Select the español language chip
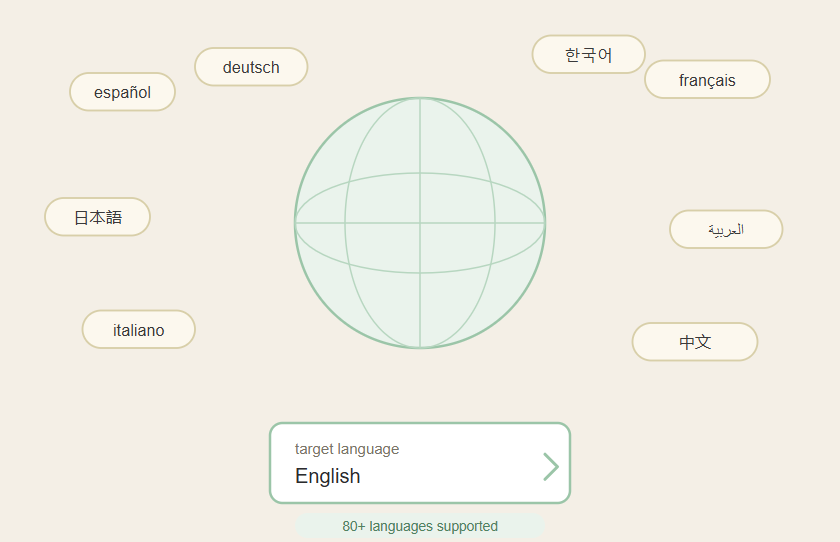This screenshot has height=542, width=840. pyautogui.click(x=122, y=92)
